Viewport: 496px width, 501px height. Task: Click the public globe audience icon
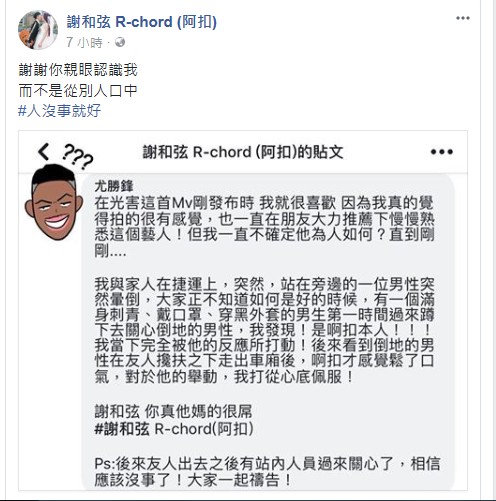coord(120,42)
